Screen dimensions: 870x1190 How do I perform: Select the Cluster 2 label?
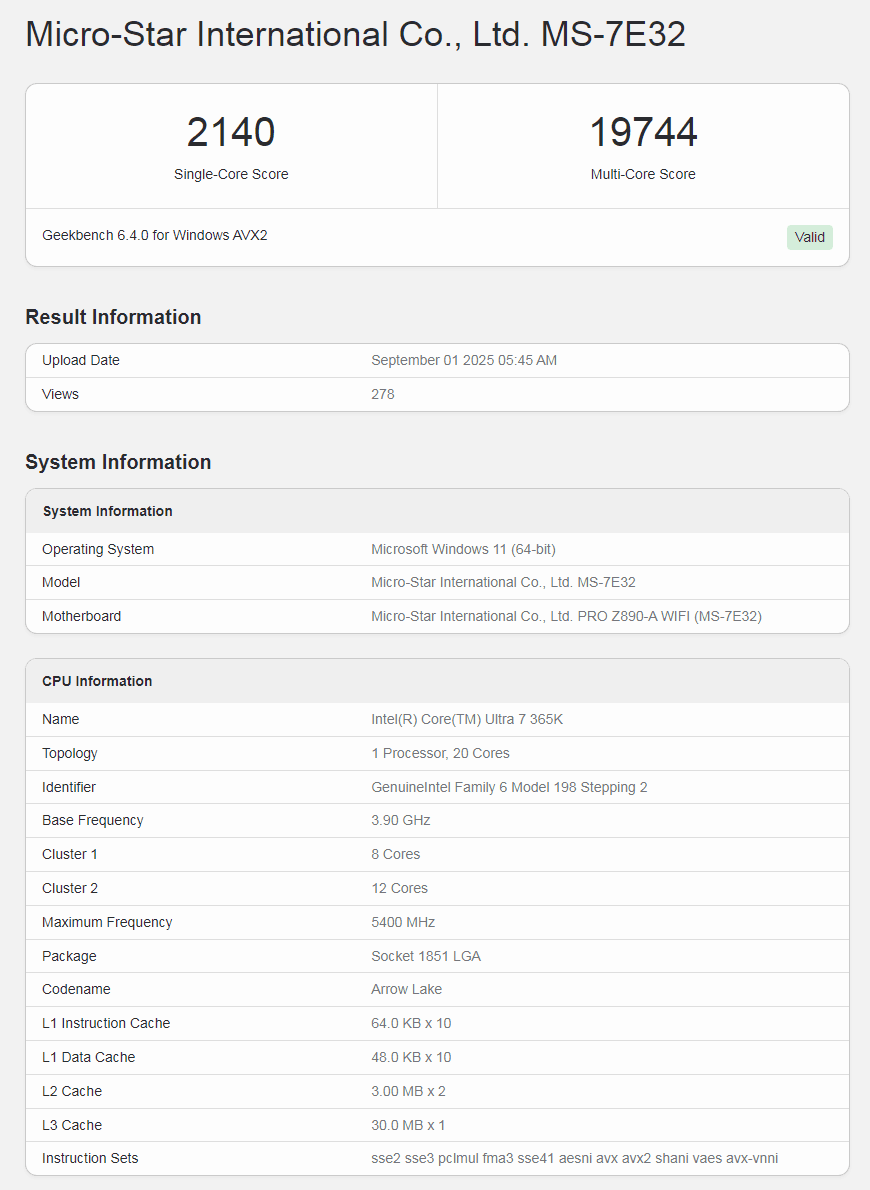tap(70, 888)
